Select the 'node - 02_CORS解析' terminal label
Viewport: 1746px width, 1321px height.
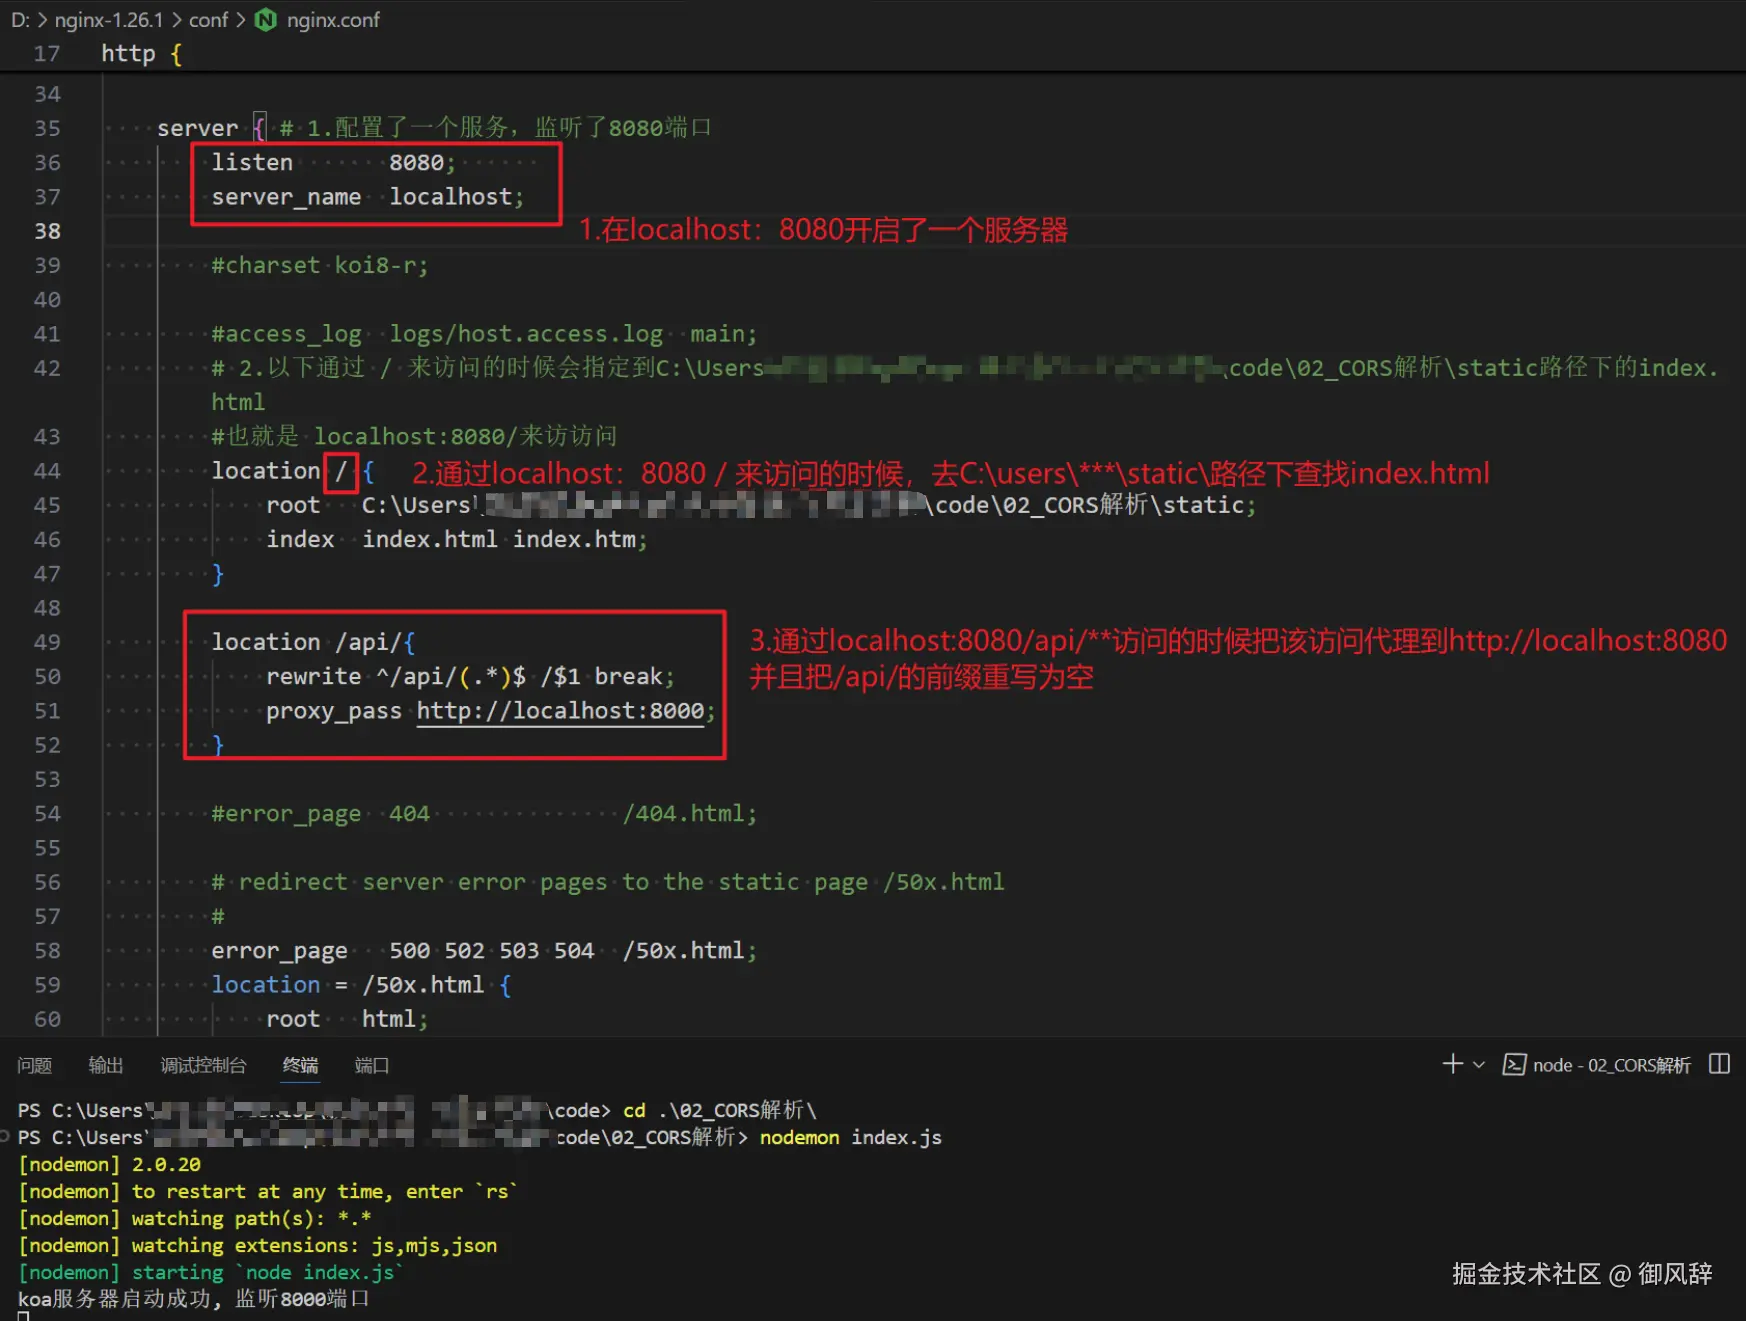(x=1611, y=1065)
